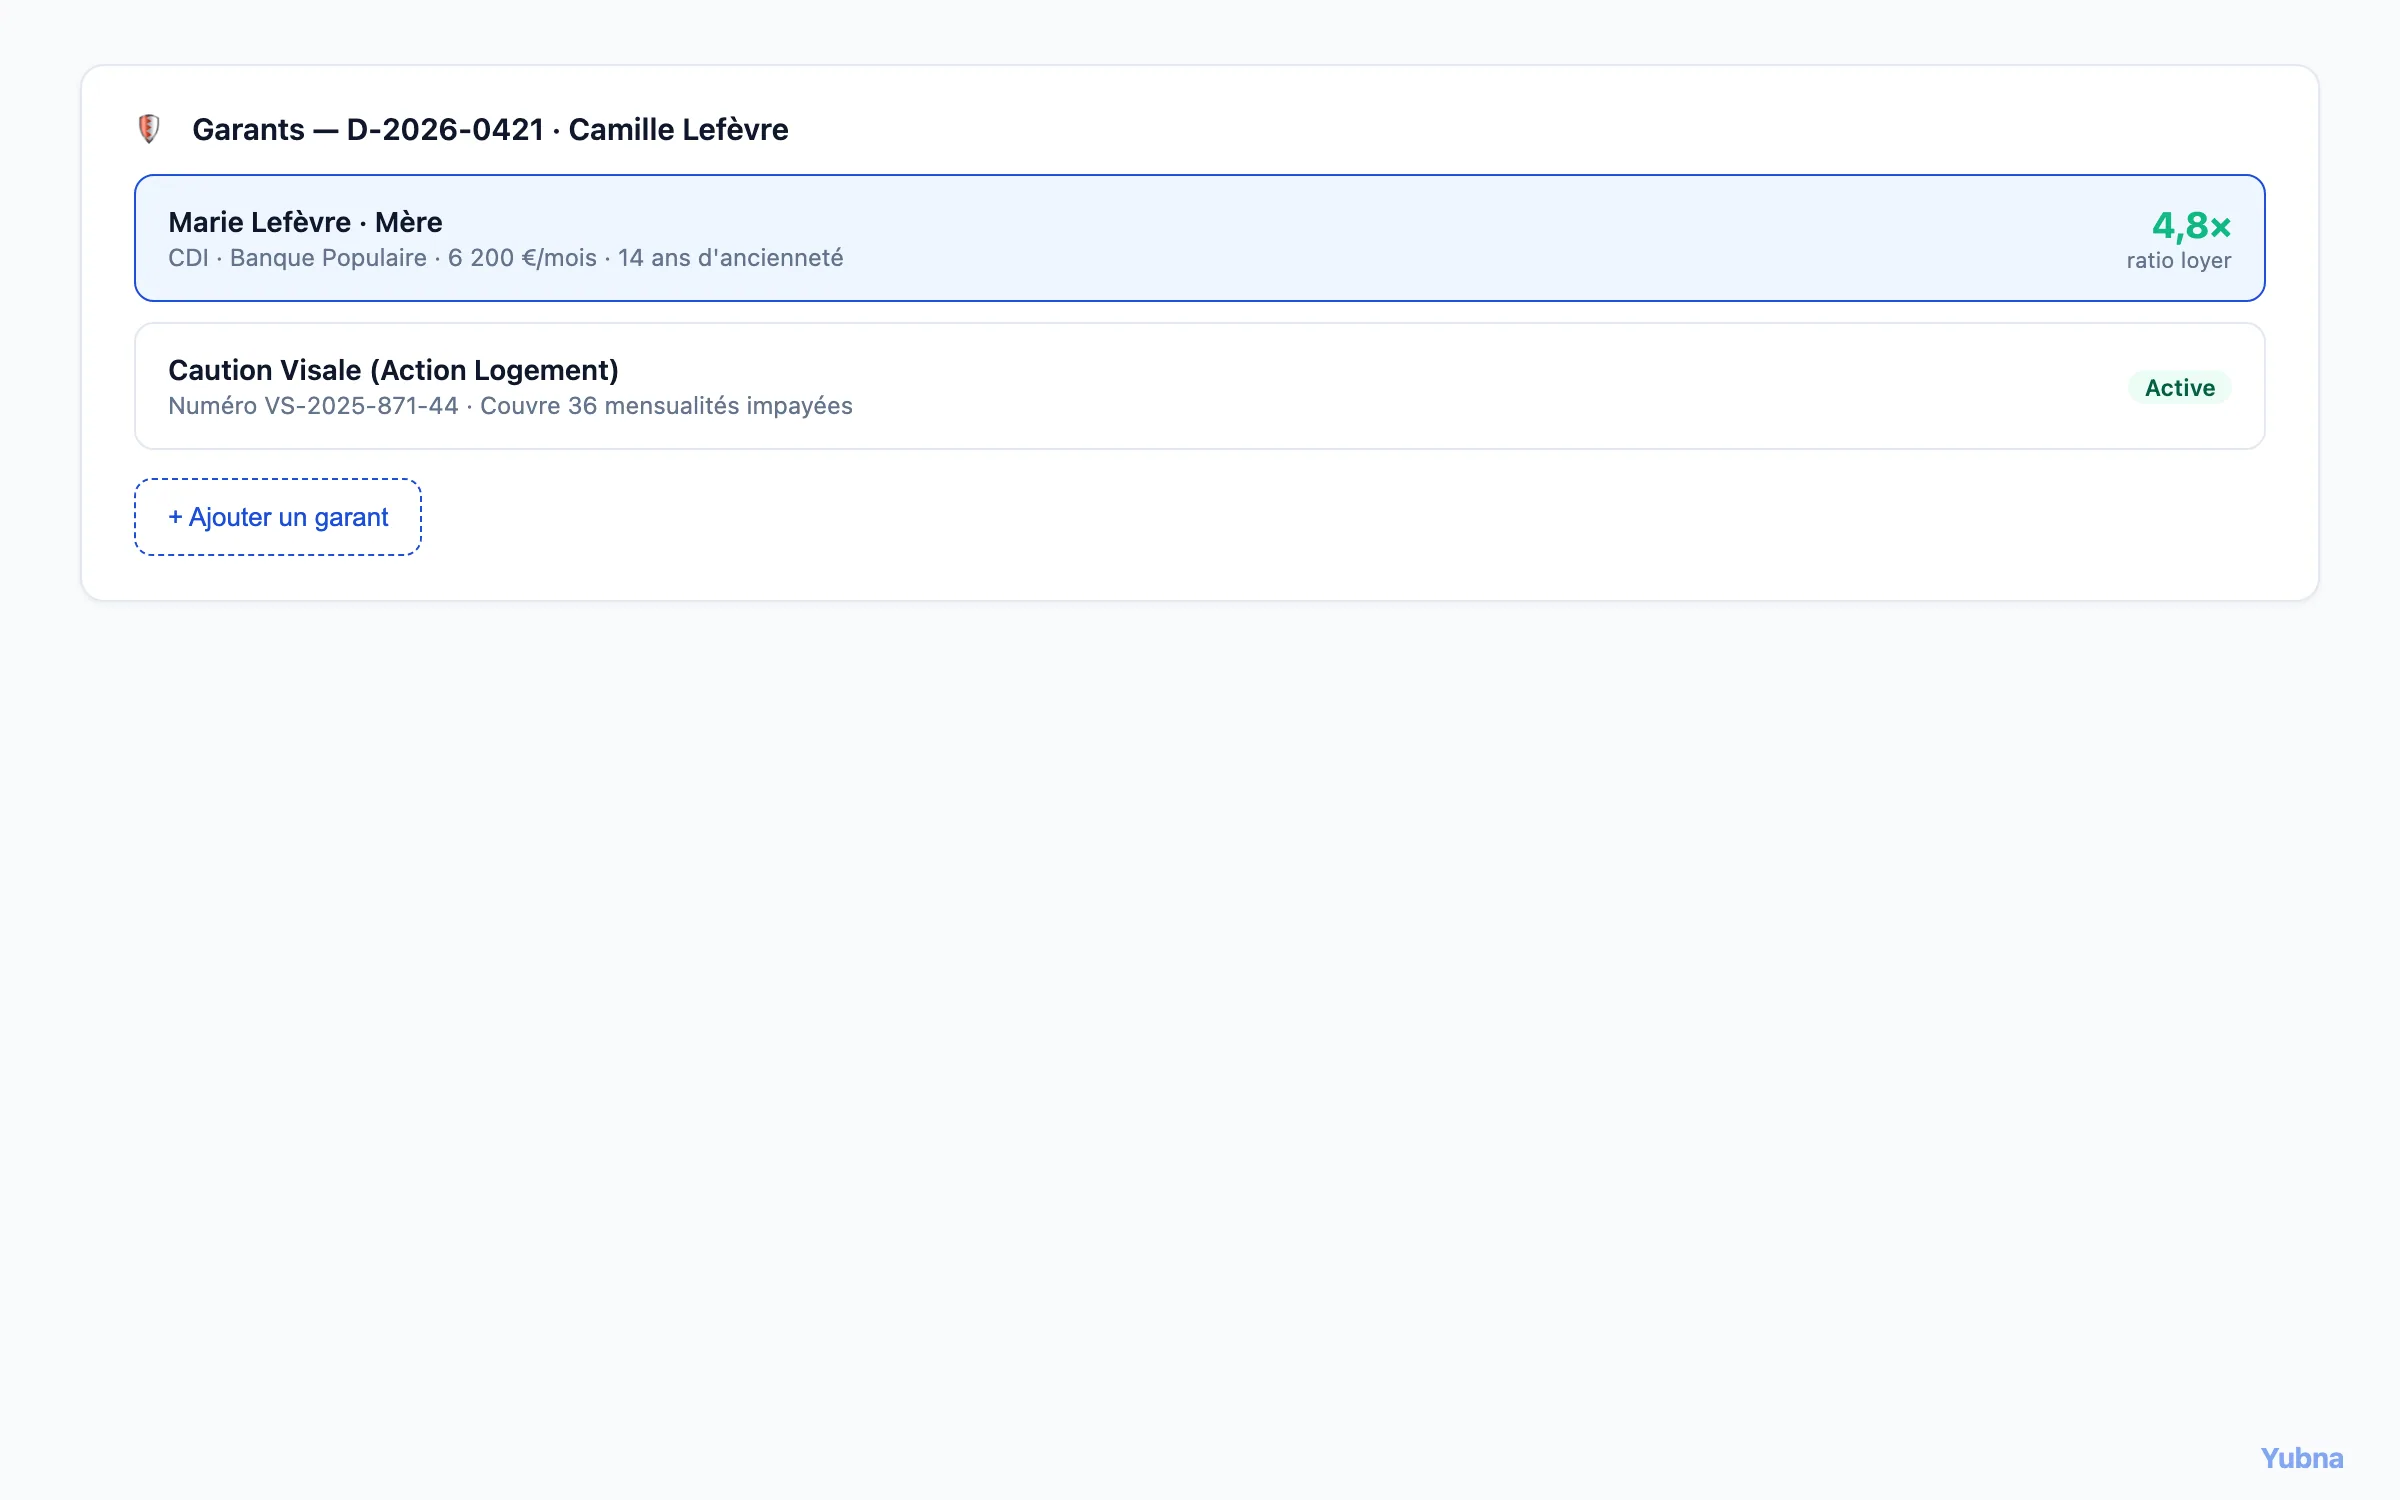The height and width of the screenshot is (1500, 2400).
Task: Click the Numéro VS-2025-871-44 details line
Action: pyautogui.click(x=510, y=406)
